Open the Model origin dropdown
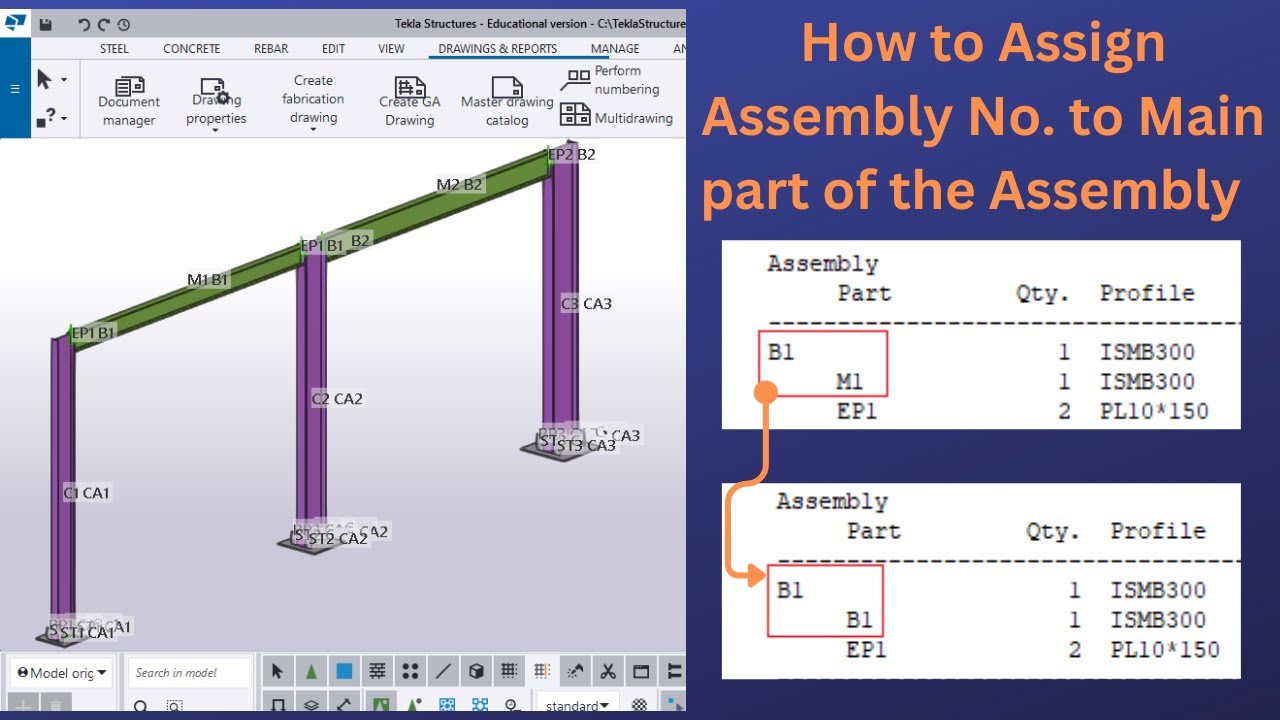The height and width of the screenshot is (720, 1280). [x=62, y=673]
